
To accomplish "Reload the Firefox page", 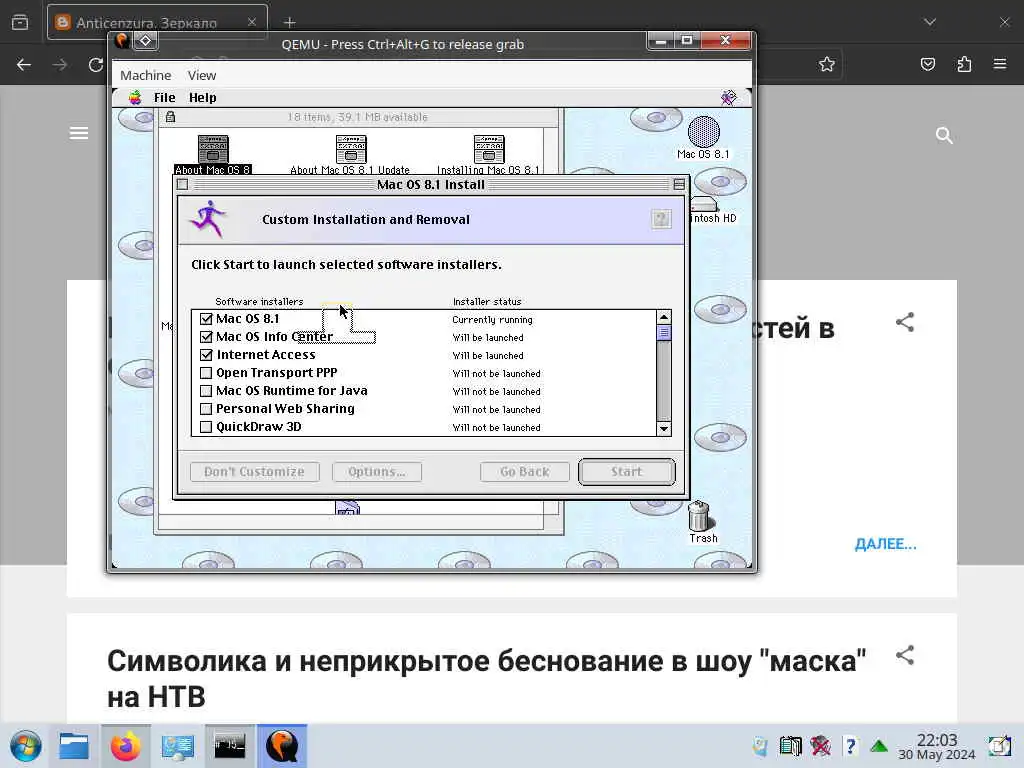I will pos(96,64).
